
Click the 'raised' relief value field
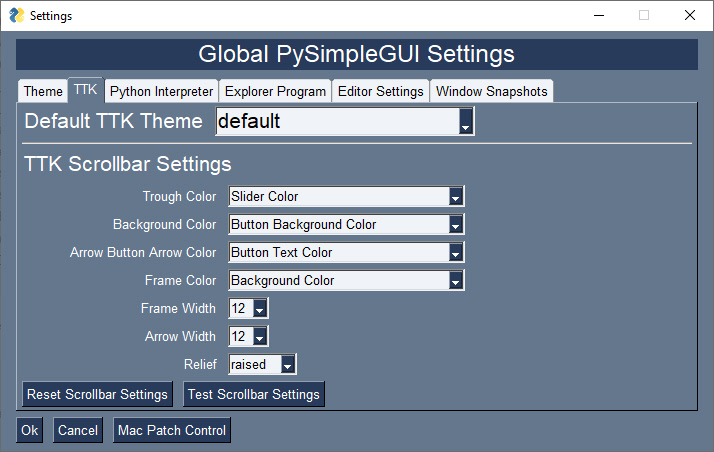[x=255, y=364]
